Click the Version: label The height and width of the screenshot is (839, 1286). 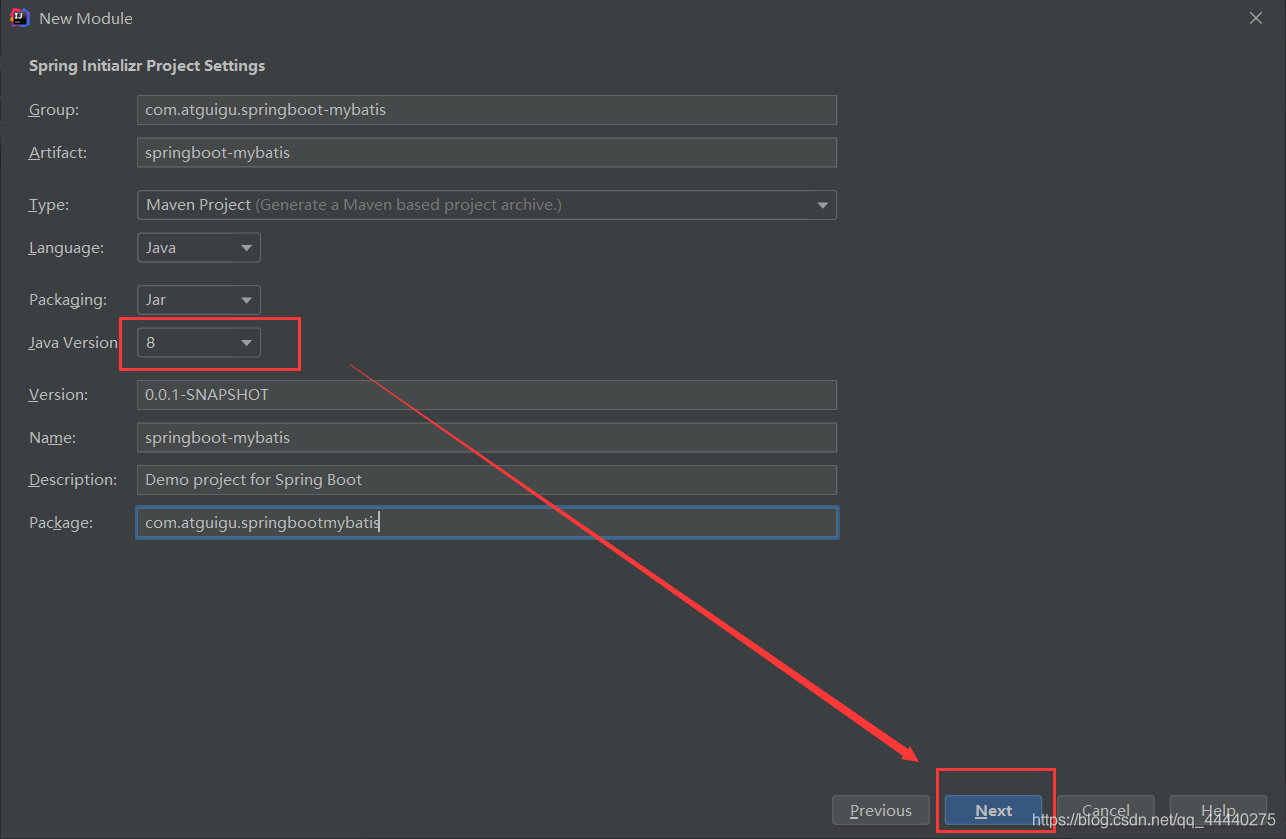click(x=58, y=395)
